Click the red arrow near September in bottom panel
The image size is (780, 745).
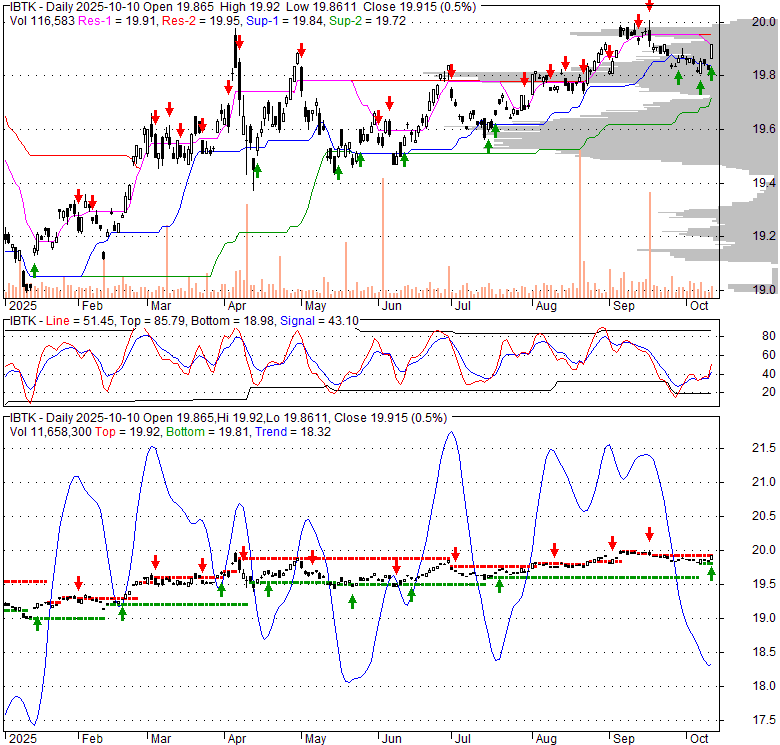pyautogui.click(x=649, y=534)
